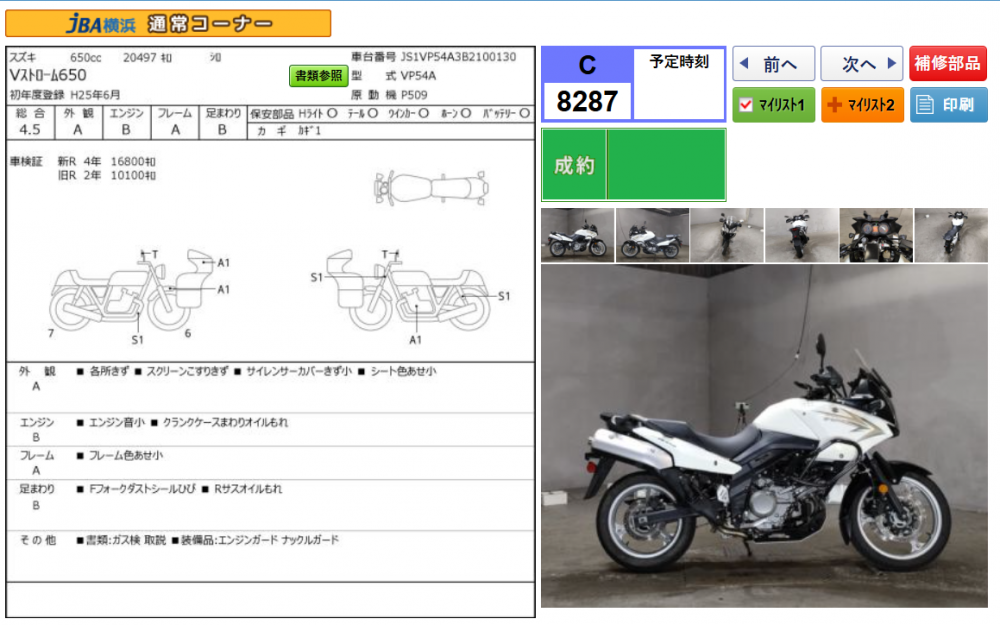Click the chassis number JS1VP54A3B2100130

[458, 57]
